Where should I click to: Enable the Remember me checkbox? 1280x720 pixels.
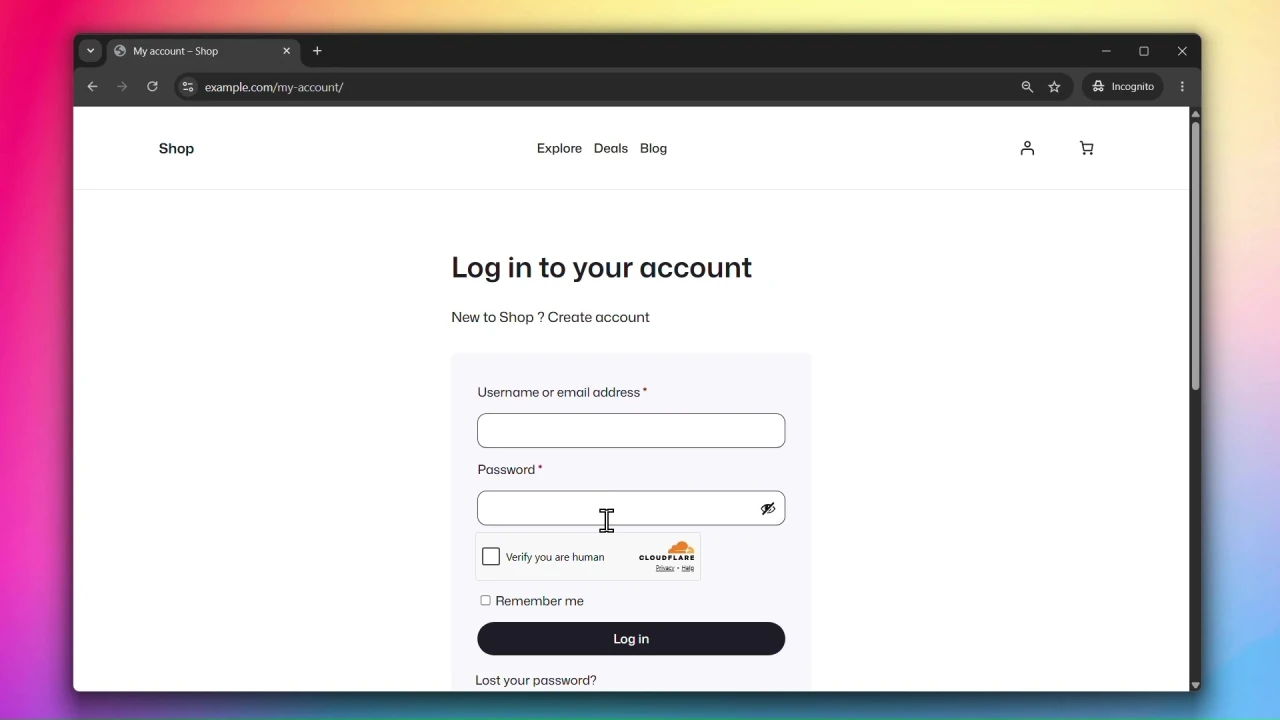[x=486, y=601]
